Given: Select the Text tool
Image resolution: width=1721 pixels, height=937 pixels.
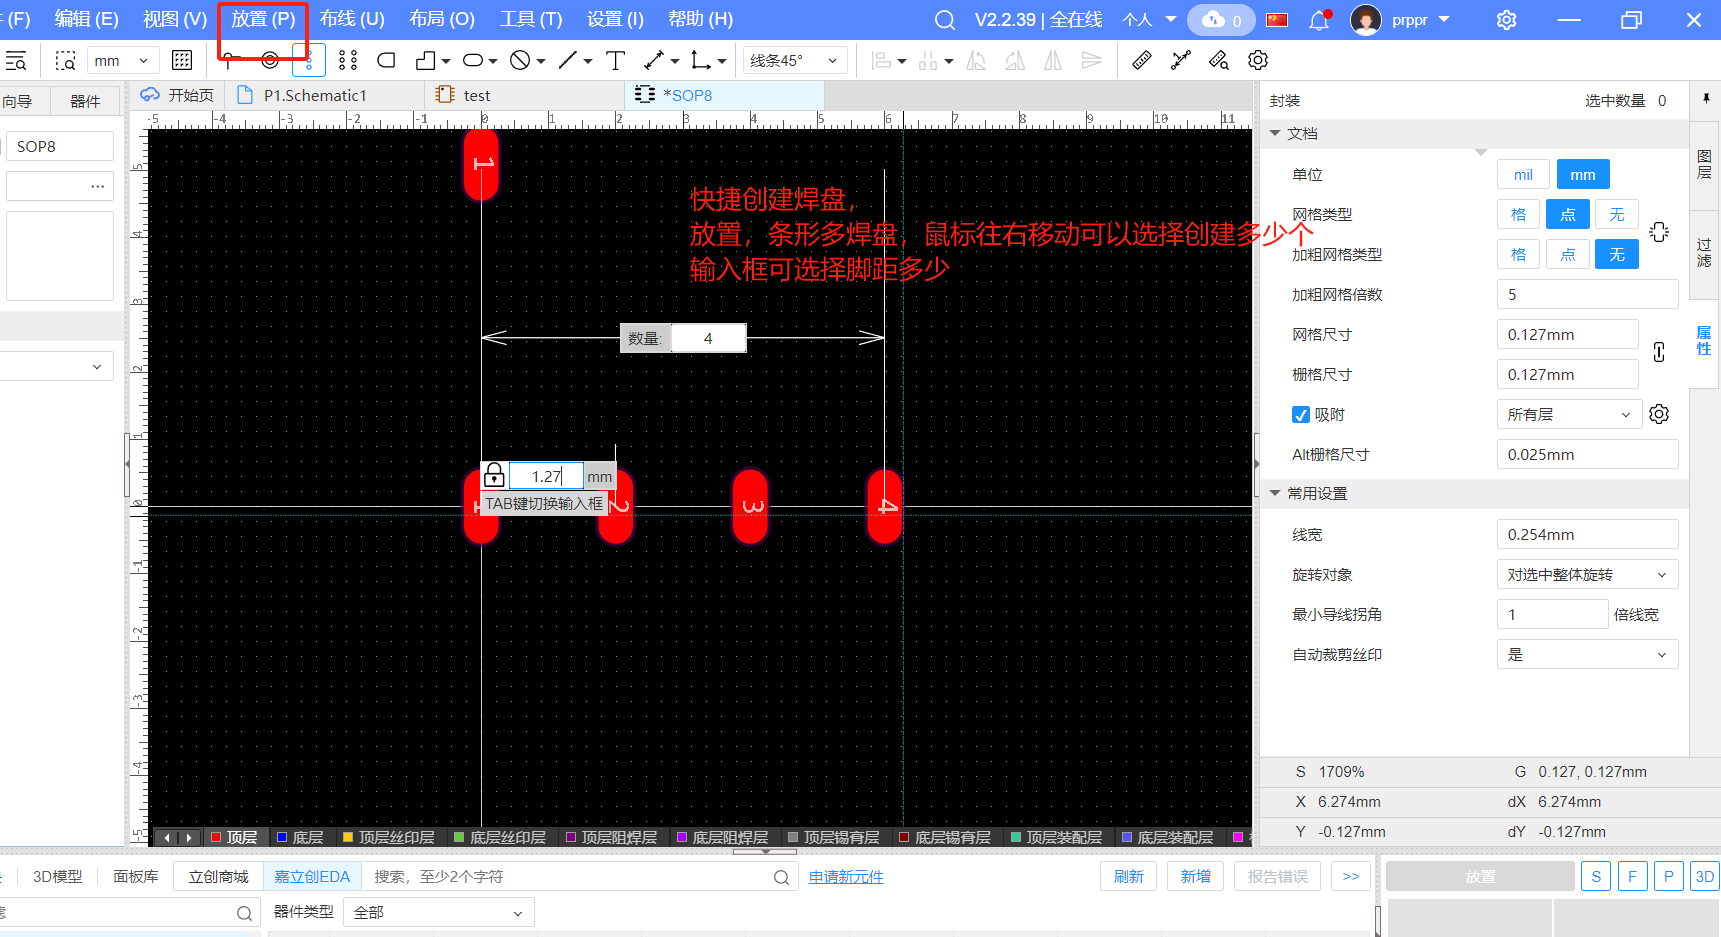Looking at the screenshot, I should 616,61.
